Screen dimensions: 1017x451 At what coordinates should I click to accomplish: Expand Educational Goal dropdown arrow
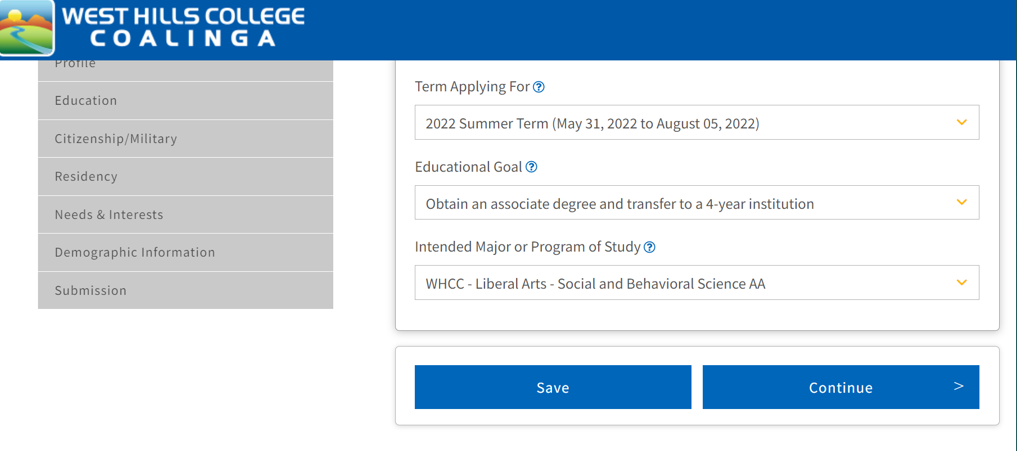tap(961, 202)
